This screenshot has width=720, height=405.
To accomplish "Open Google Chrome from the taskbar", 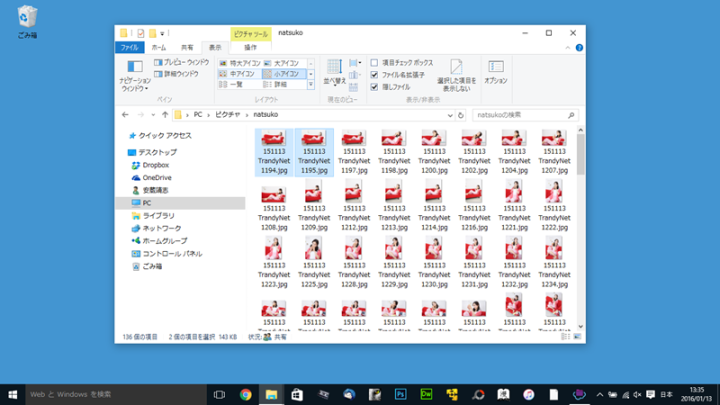I will 246,394.
